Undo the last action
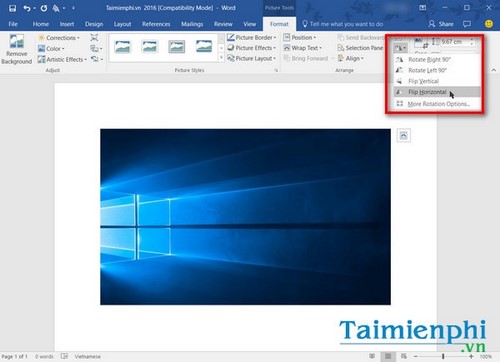 coord(27,8)
